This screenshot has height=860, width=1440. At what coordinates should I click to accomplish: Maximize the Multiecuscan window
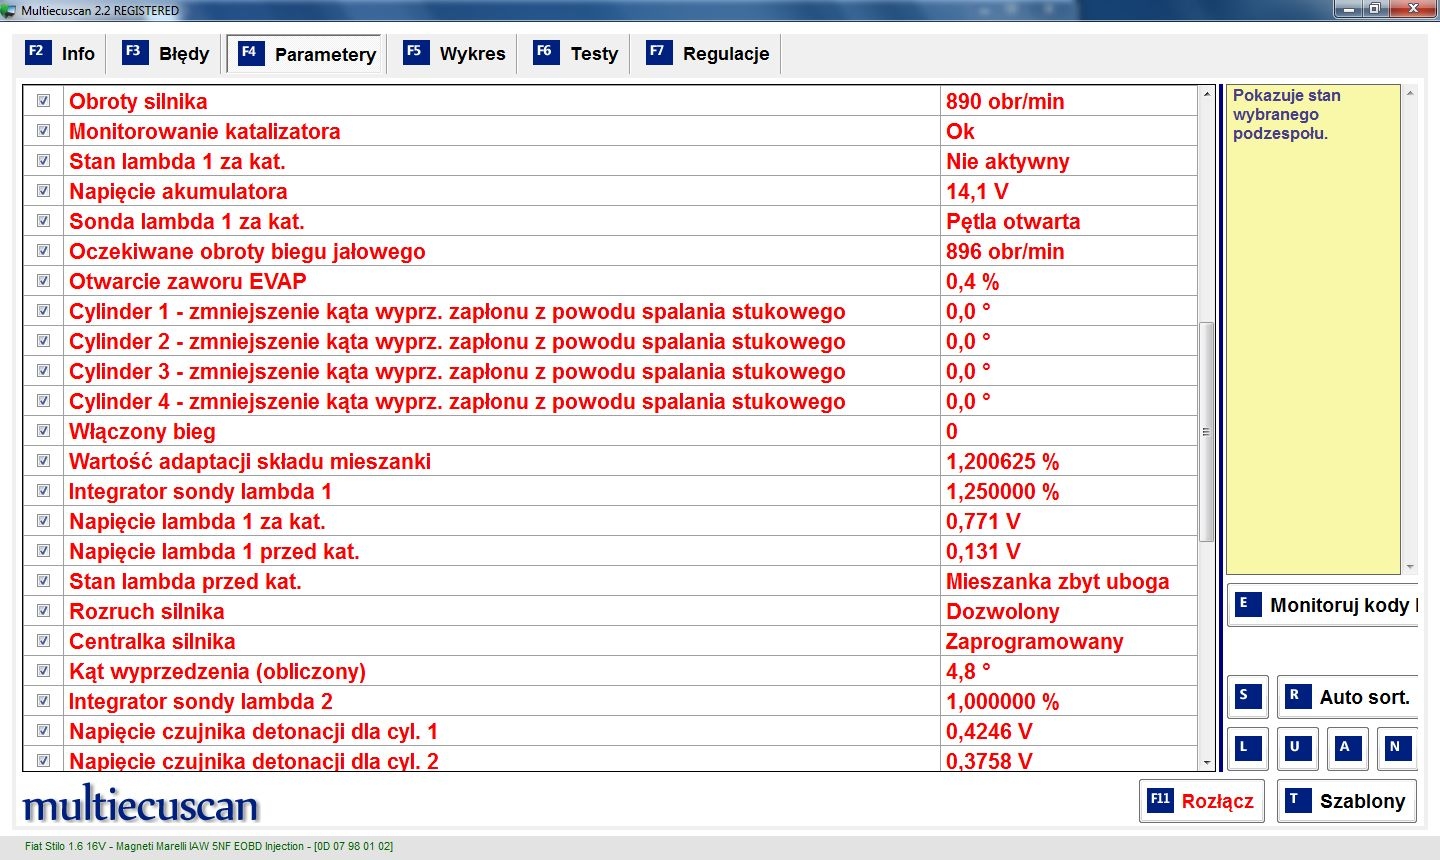tap(1375, 9)
